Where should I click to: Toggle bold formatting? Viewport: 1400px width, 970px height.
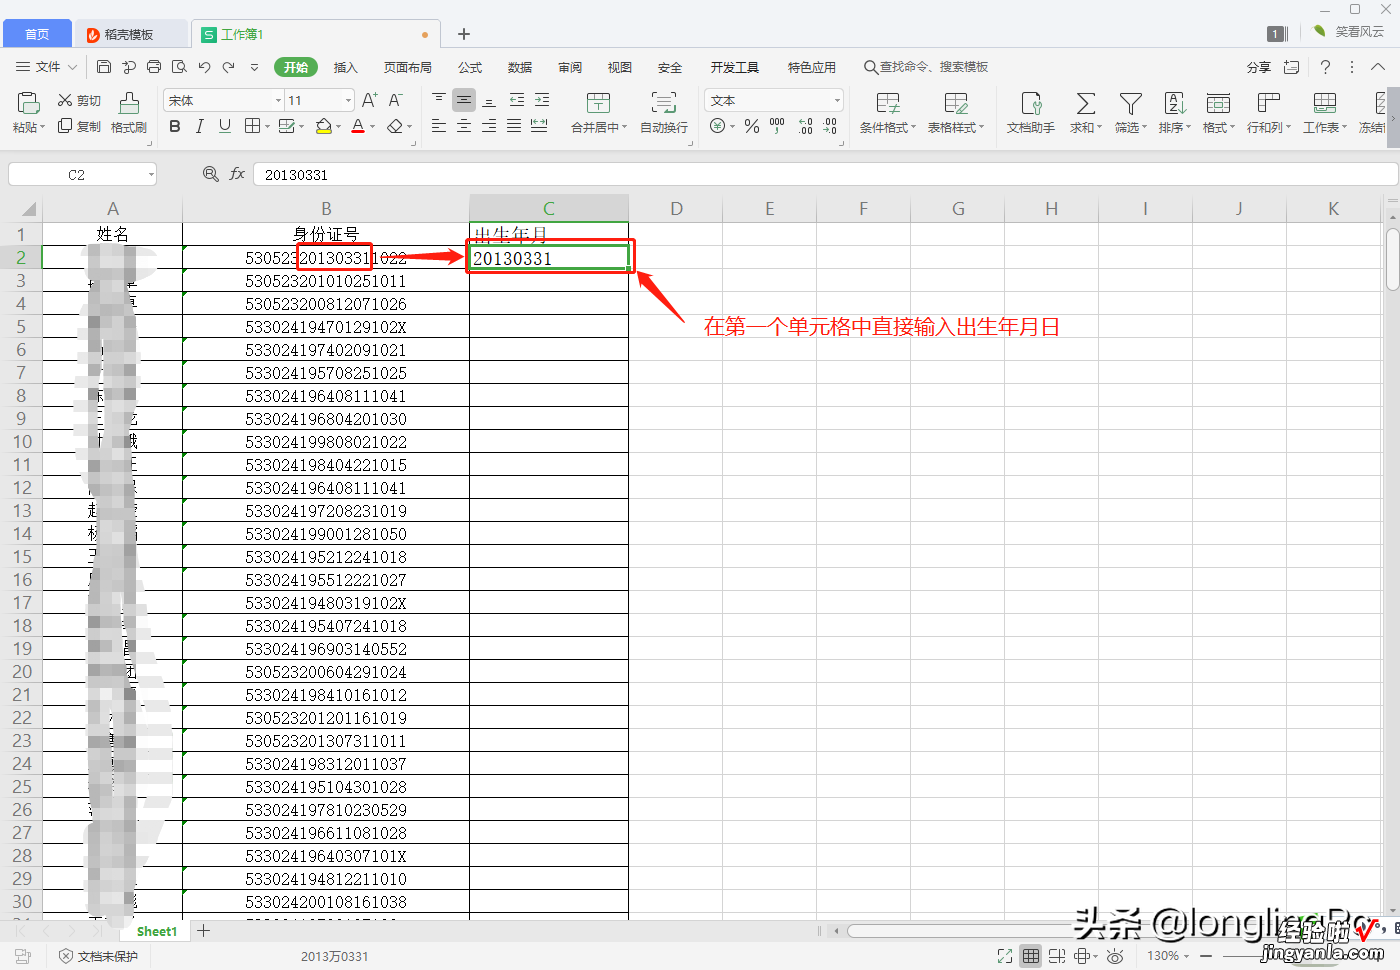[175, 126]
